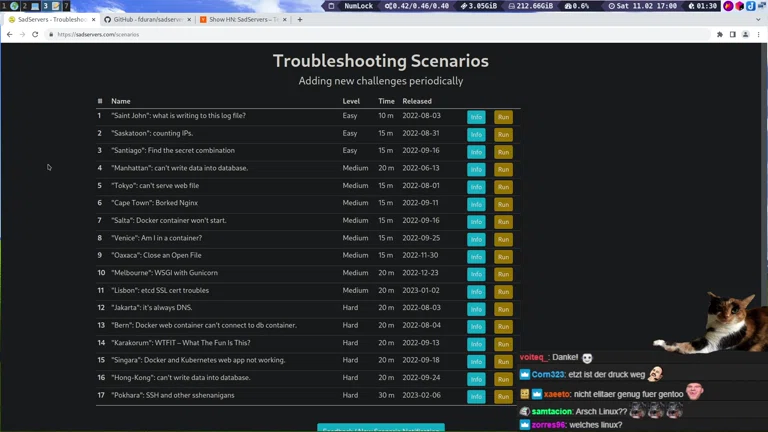Run the "Salta" scenario
768x432 pixels.
tap(503, 222)
